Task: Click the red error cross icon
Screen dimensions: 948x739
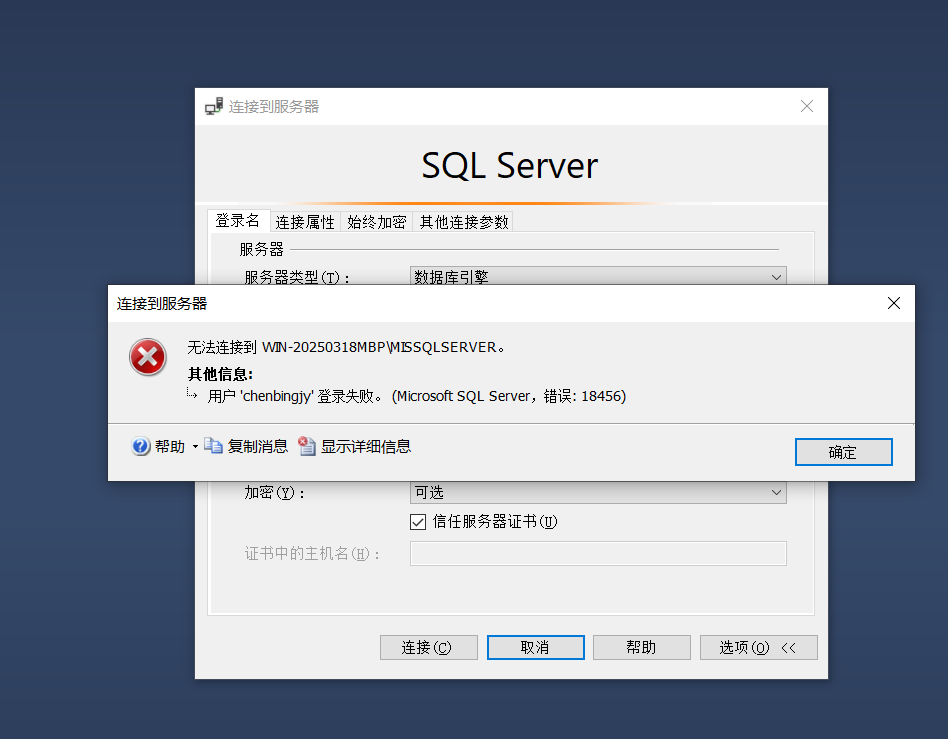Action: click(148, 357)
